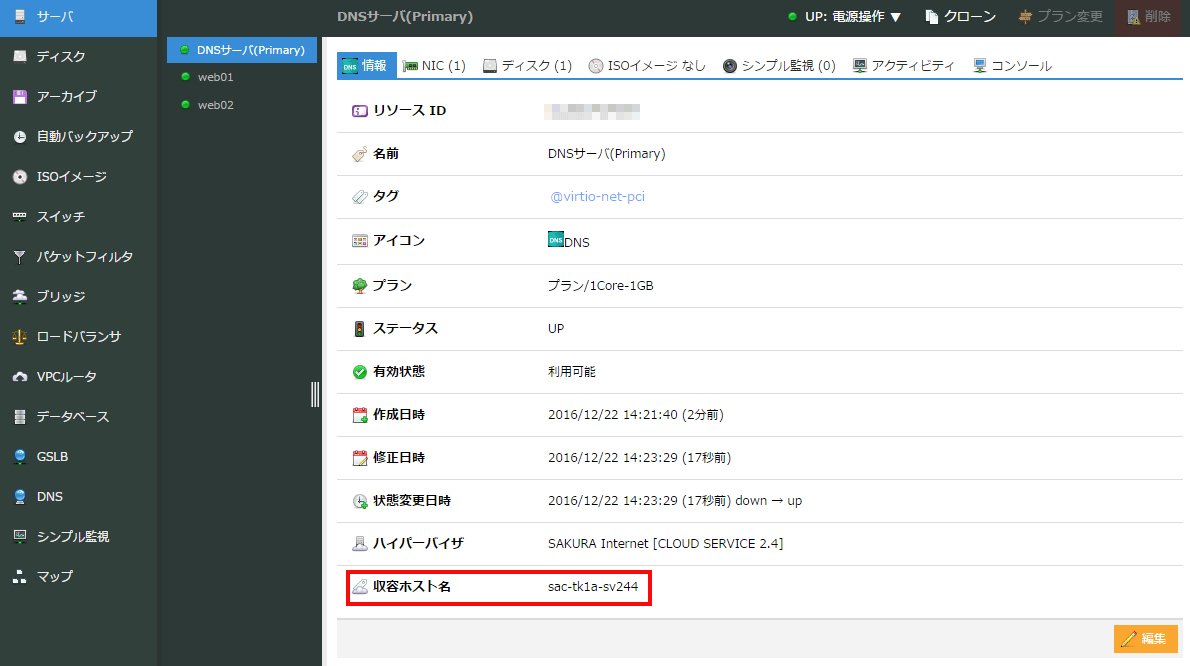
Task: Click the クローン button
Action: (960, 17)
